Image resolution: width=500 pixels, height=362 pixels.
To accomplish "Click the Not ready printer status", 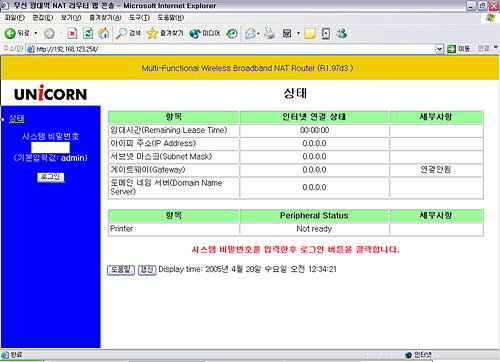I will click(x=314, y=229).
